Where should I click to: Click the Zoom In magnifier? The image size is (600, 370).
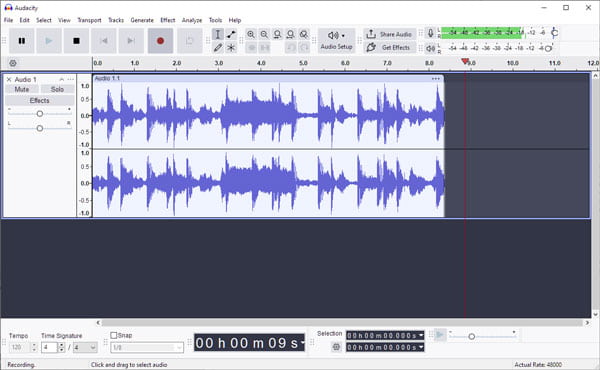point(251,34)
